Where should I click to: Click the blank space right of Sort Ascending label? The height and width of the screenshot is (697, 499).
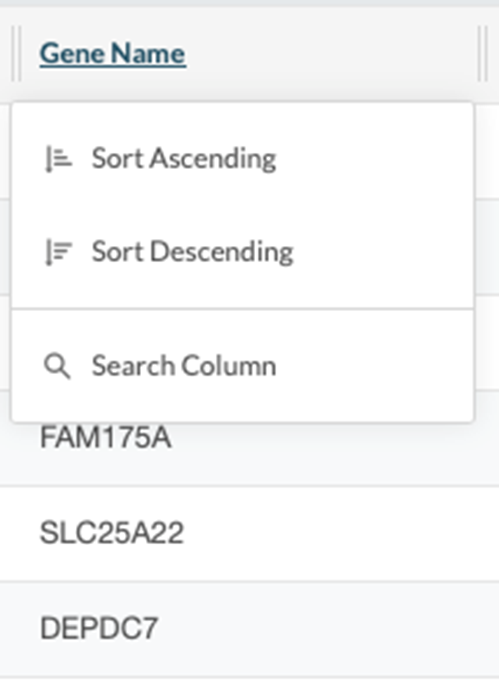click(374, 159)
